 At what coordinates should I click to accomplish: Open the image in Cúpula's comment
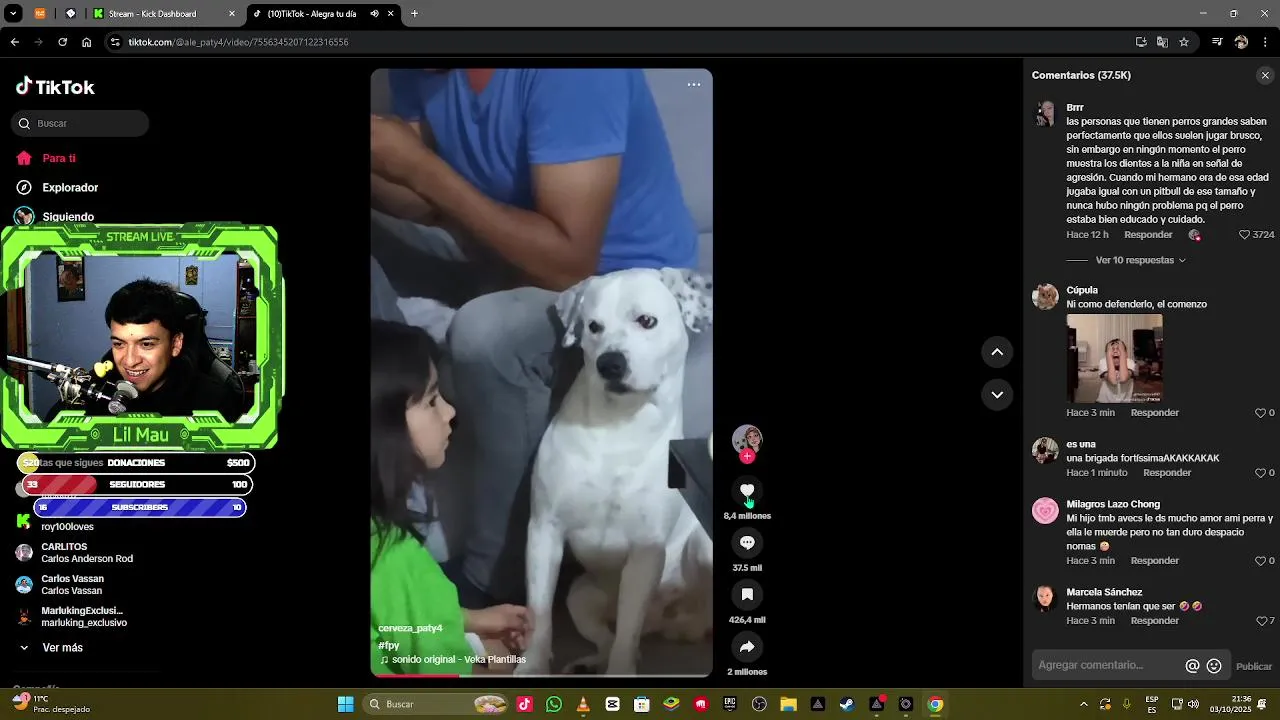[x=1114, y=358]
